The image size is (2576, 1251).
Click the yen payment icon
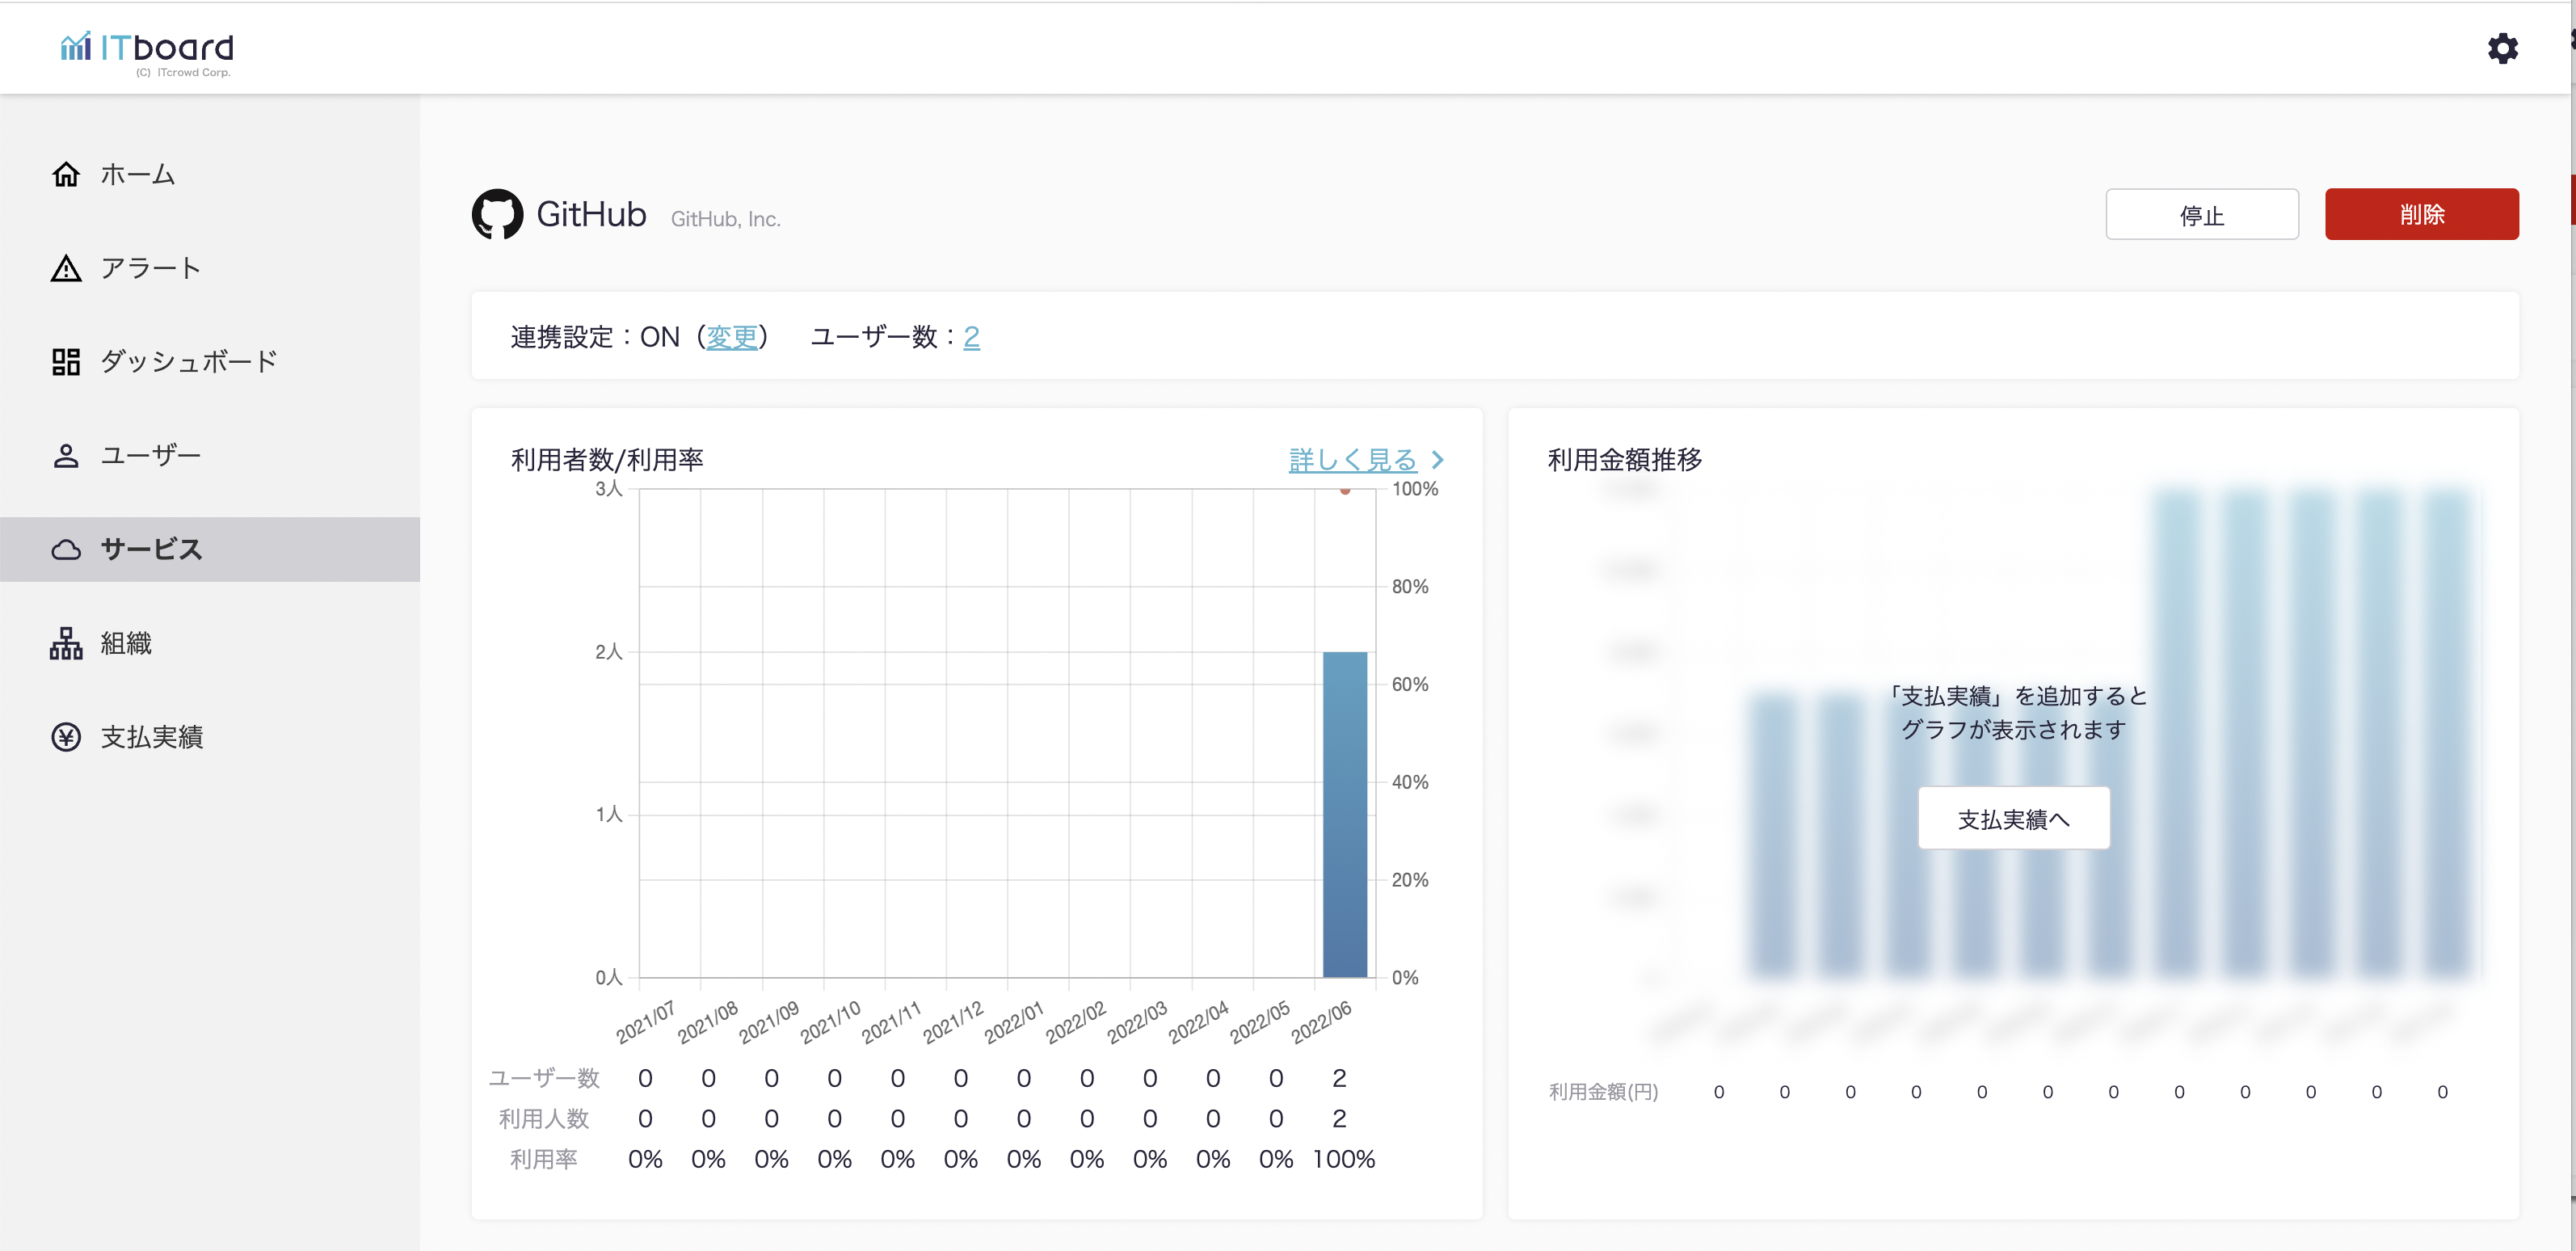66,737
